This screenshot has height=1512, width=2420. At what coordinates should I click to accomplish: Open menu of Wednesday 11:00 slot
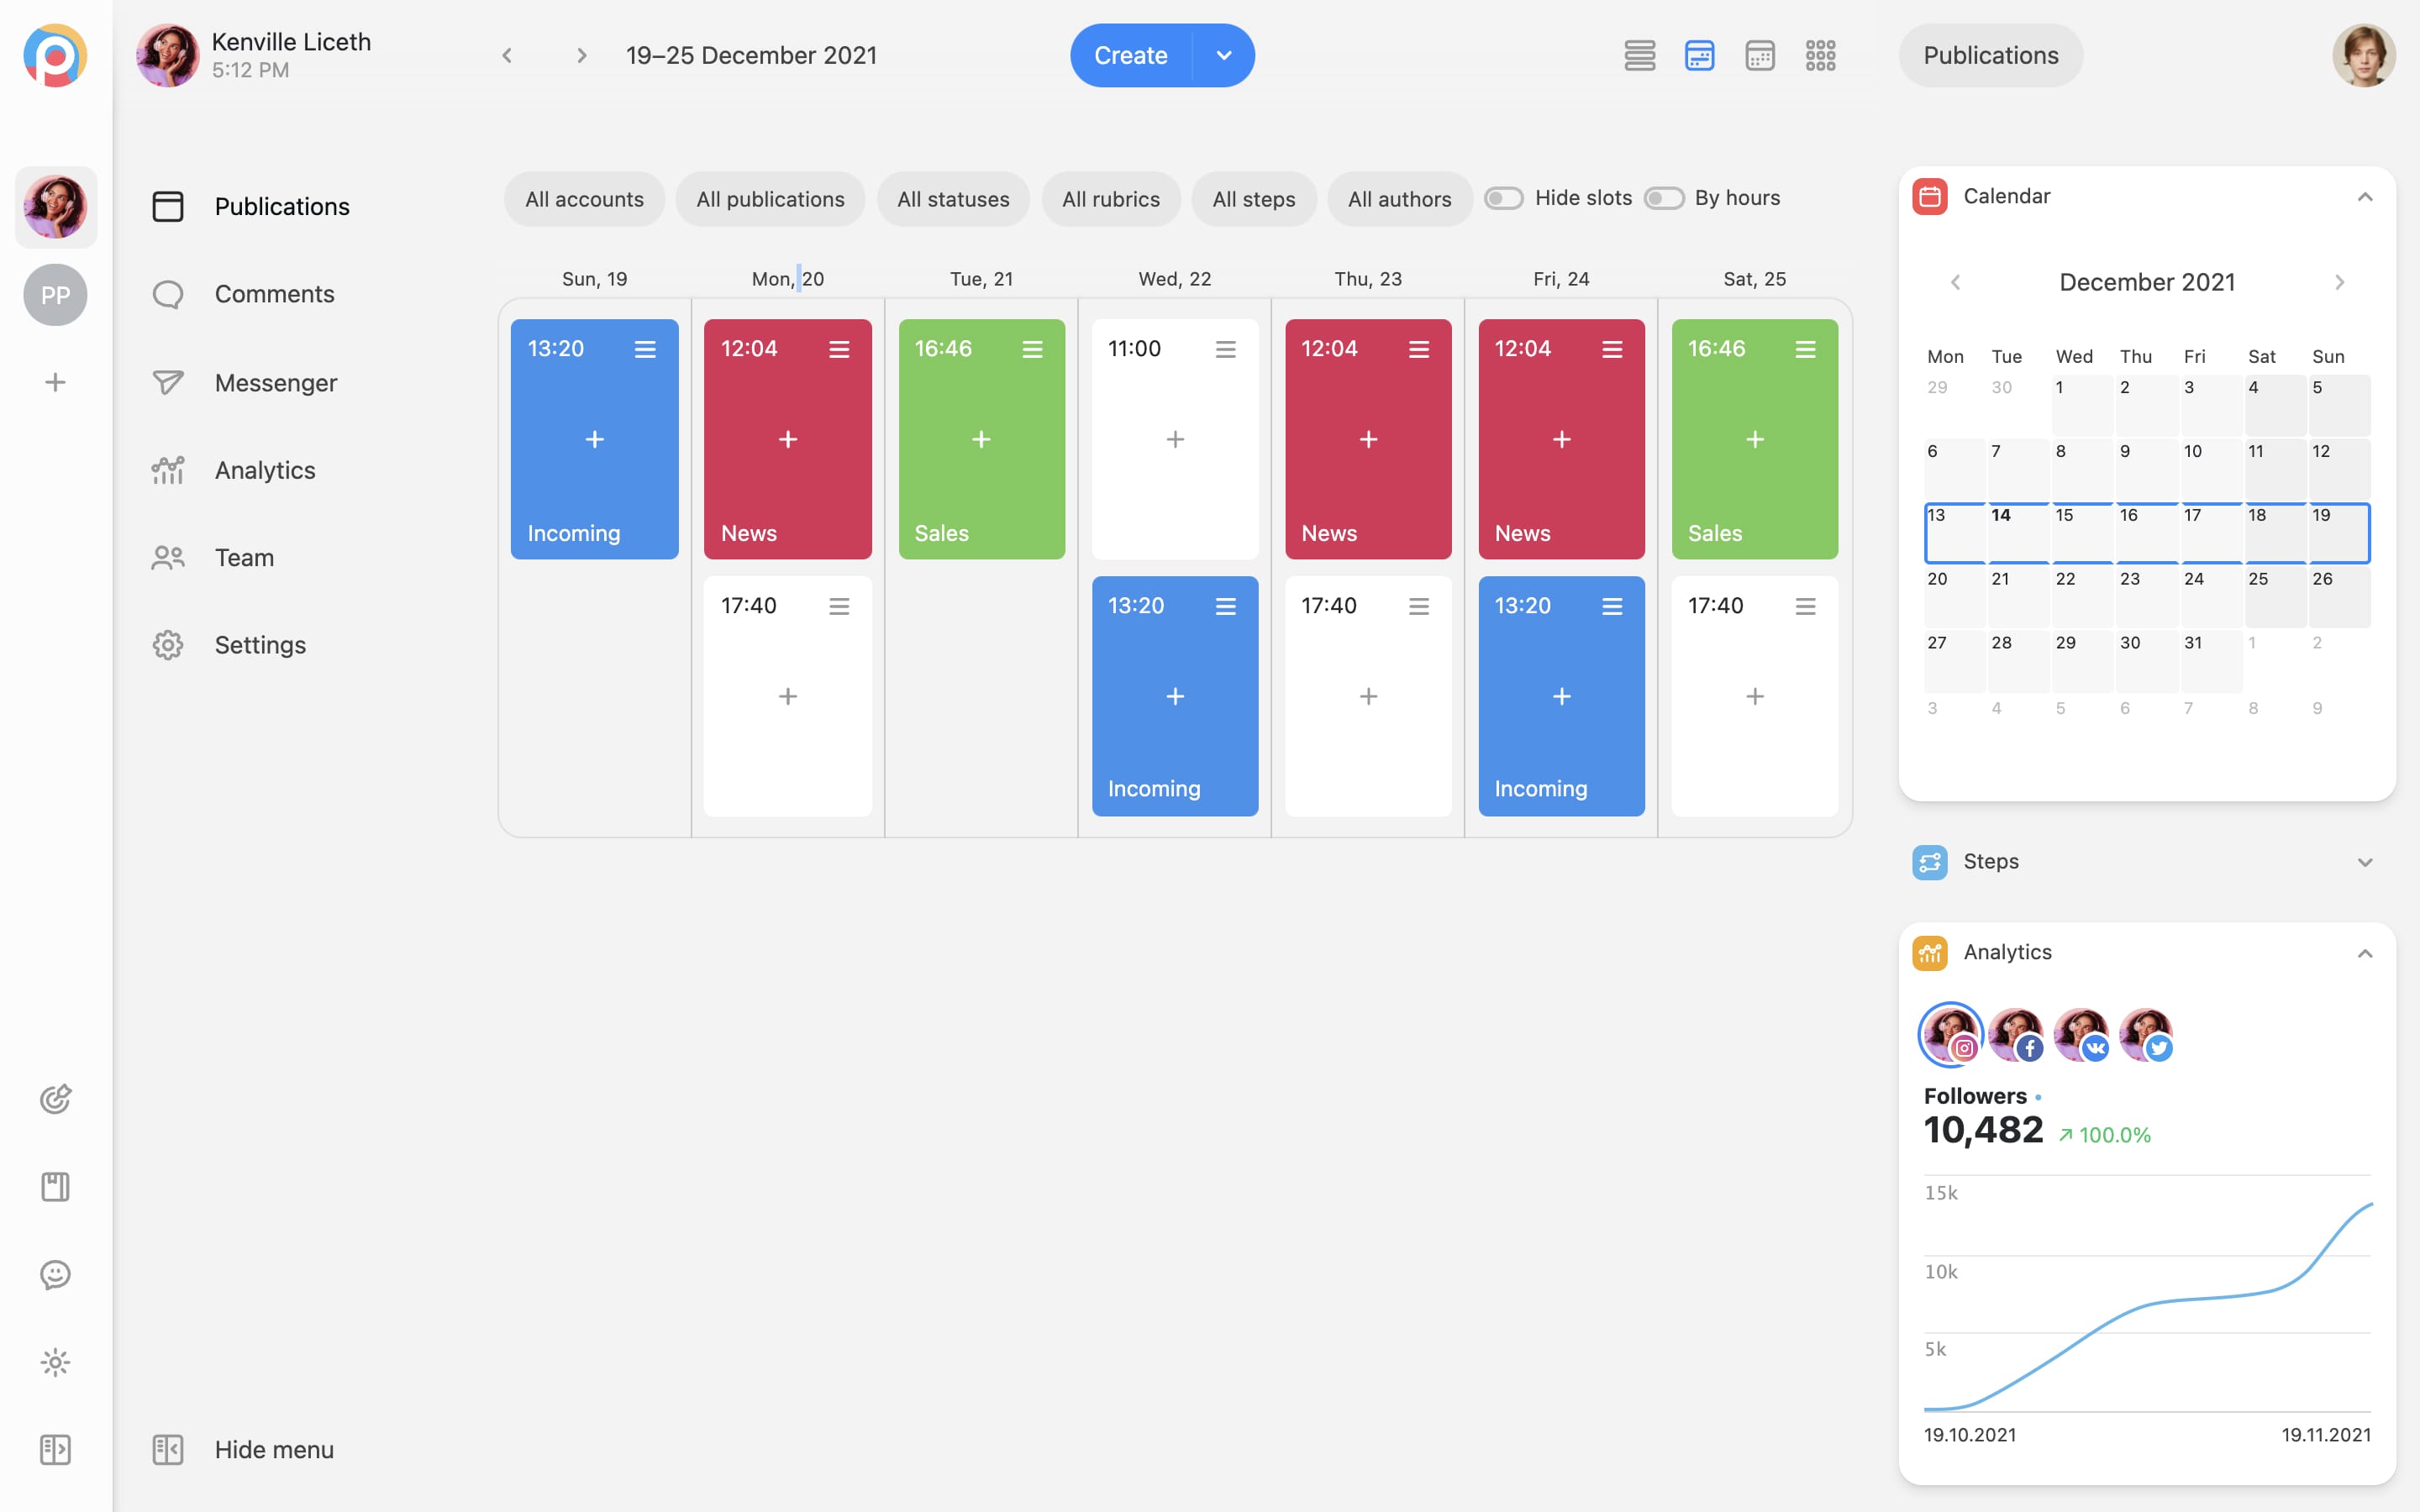coord(1225,349)
